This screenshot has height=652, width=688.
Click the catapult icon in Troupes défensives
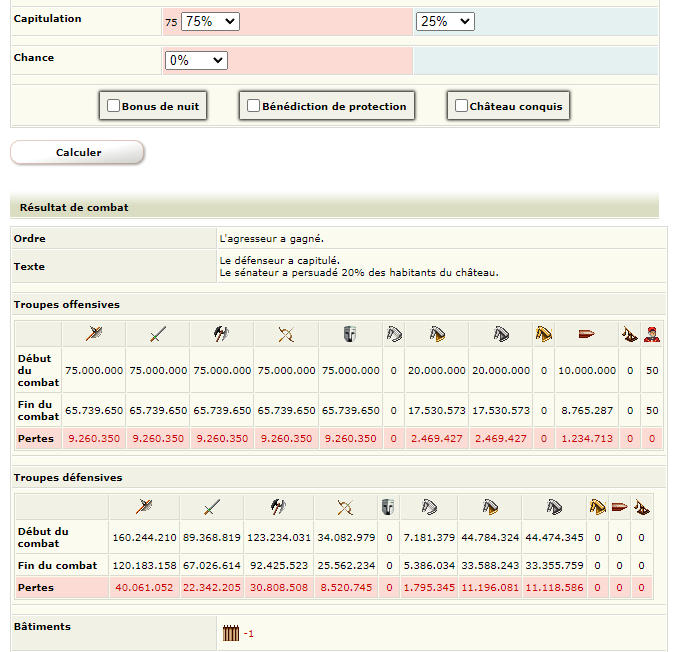(x=641, y=508)
